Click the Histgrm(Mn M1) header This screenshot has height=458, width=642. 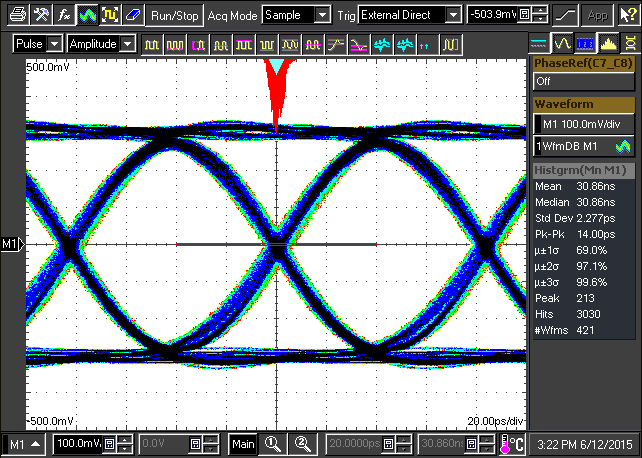pyautogui.click(x=584, y=170)
